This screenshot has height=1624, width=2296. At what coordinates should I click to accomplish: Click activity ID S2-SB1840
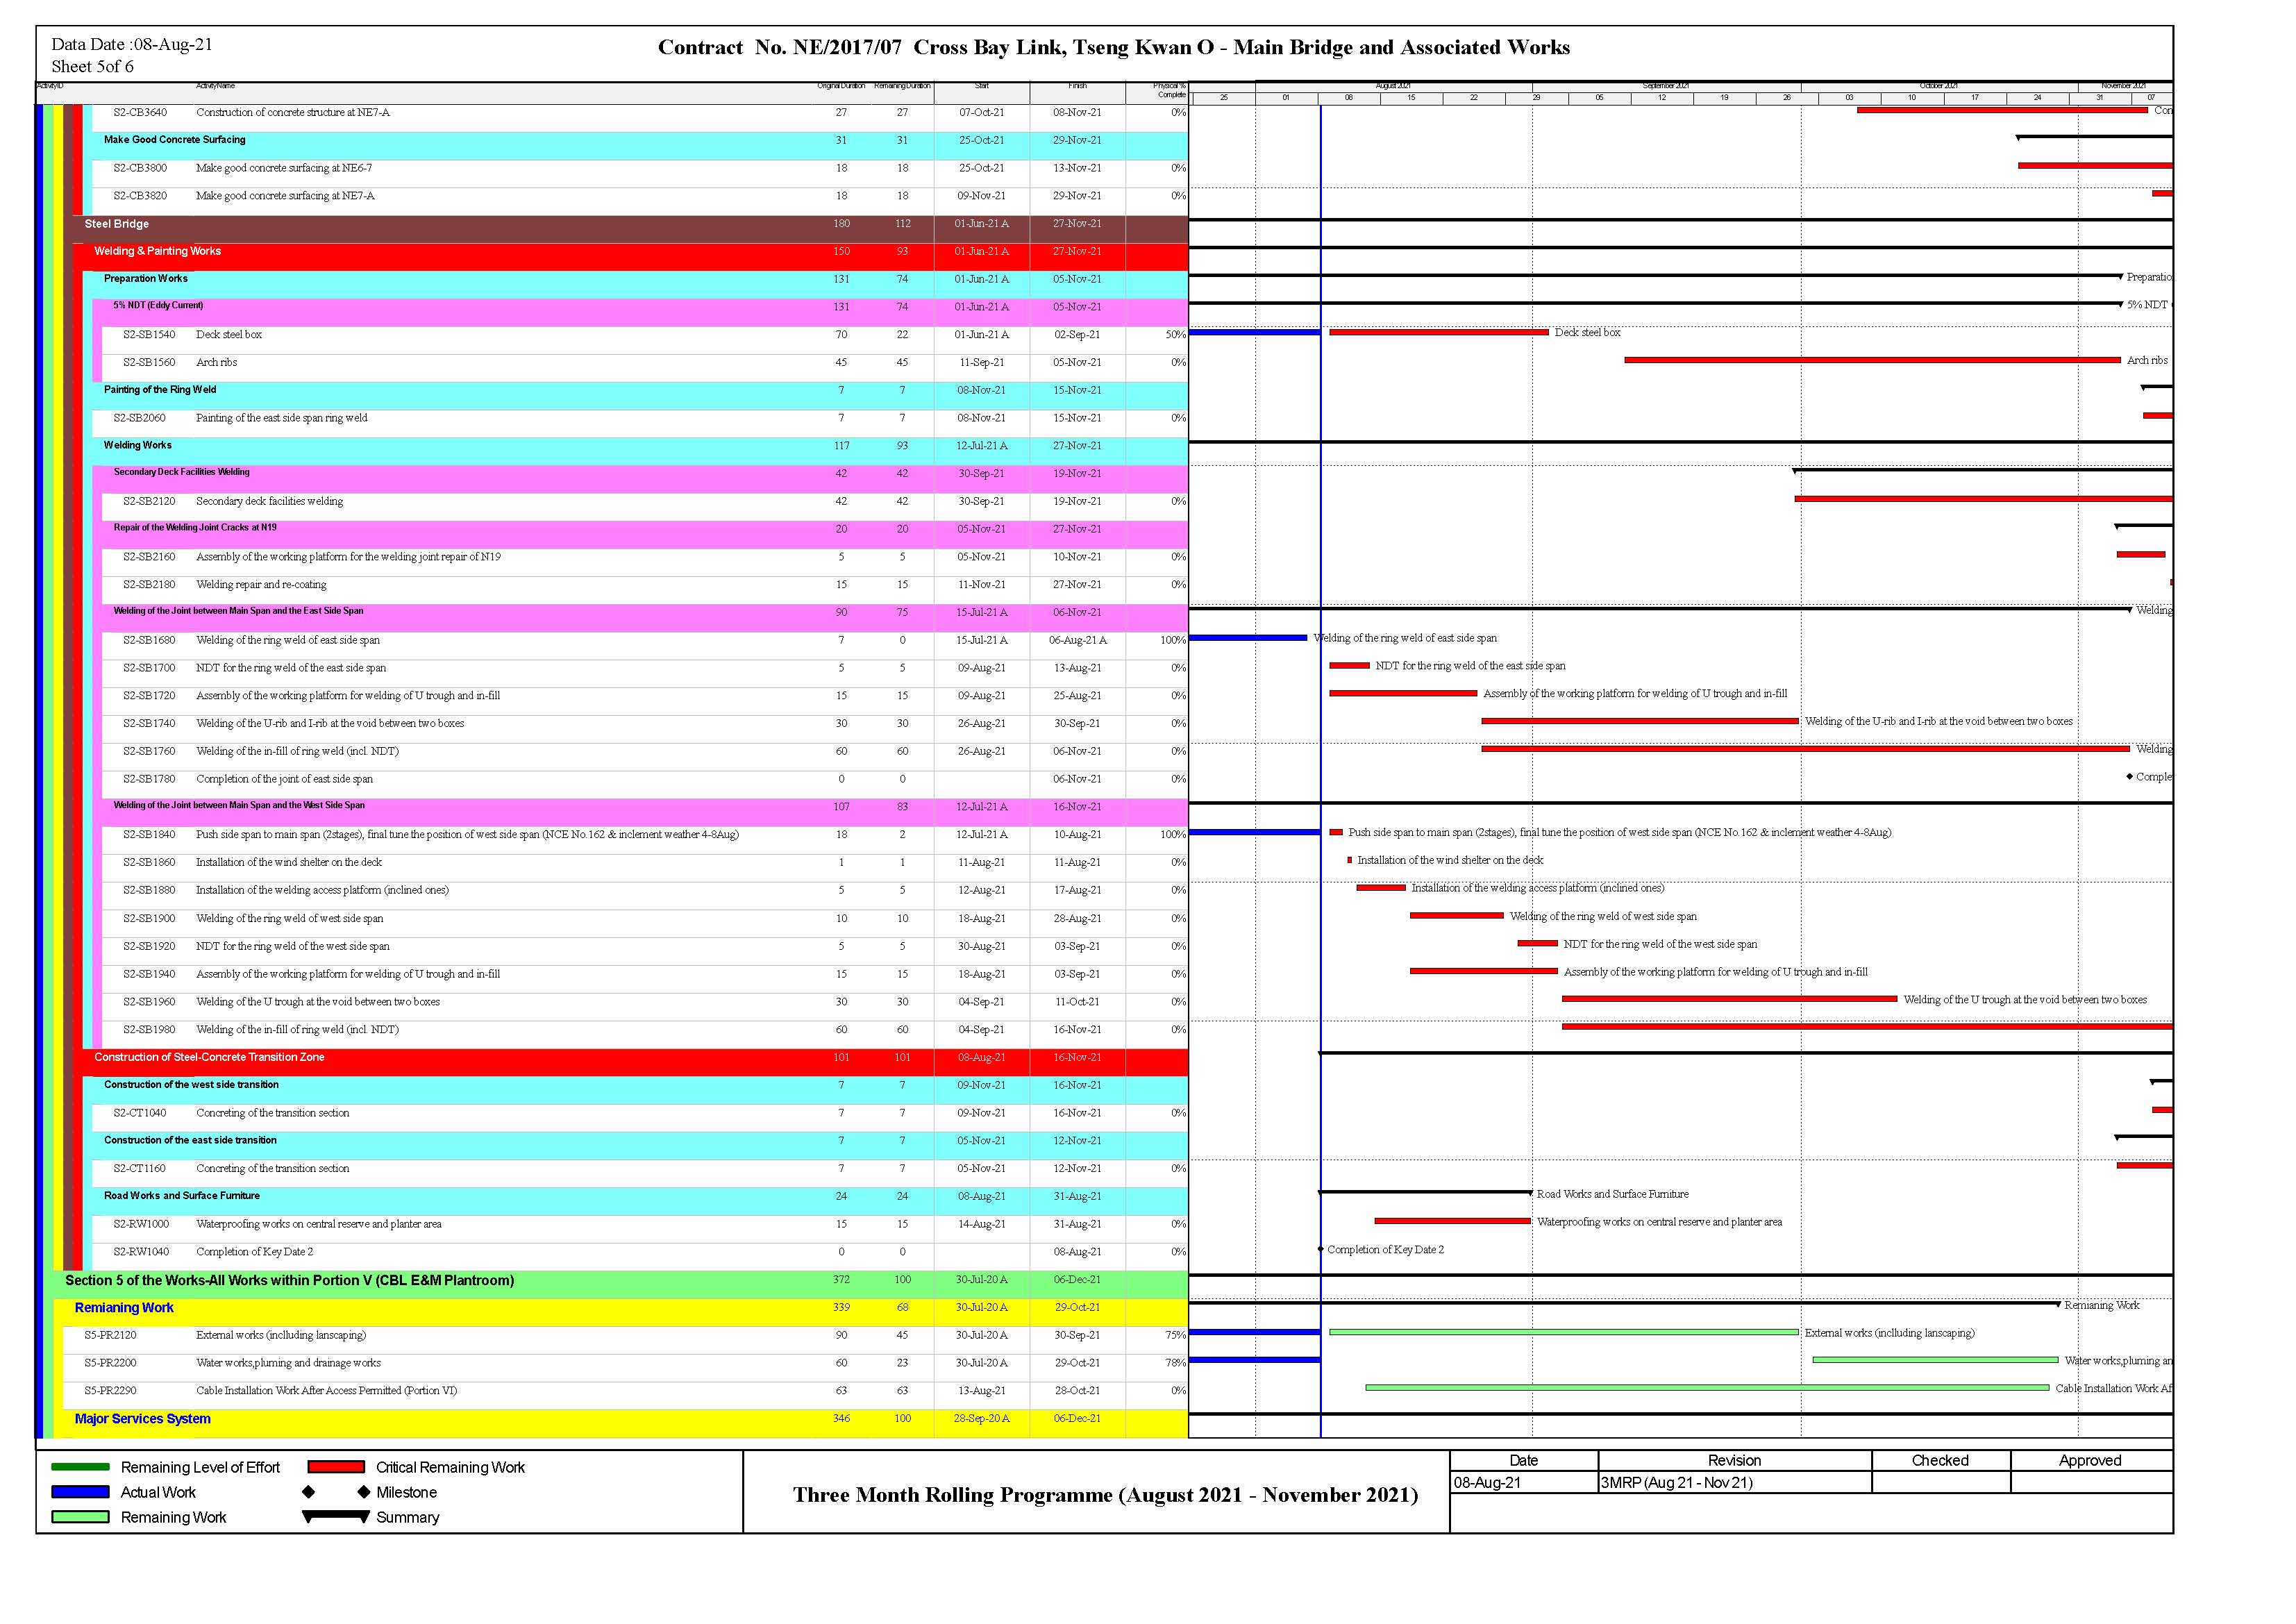(149, 835)
